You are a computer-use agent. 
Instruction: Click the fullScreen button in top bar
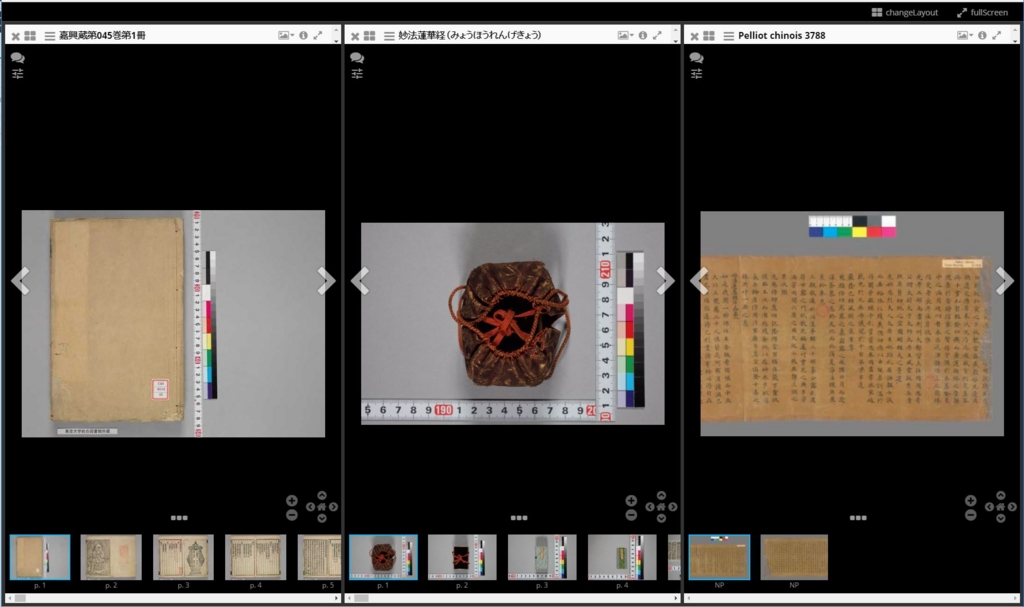pos(982,12)
